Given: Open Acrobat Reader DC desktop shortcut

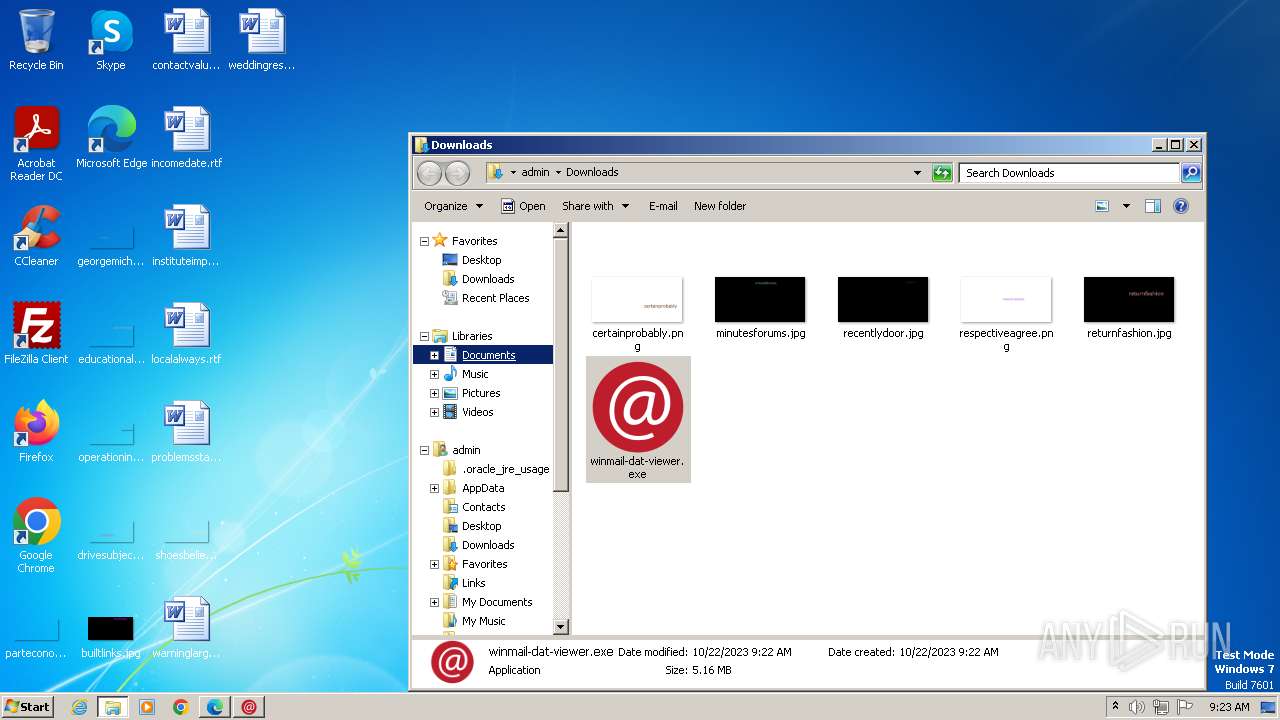Looking at the screenshot, I should click(x=36, y=143).
